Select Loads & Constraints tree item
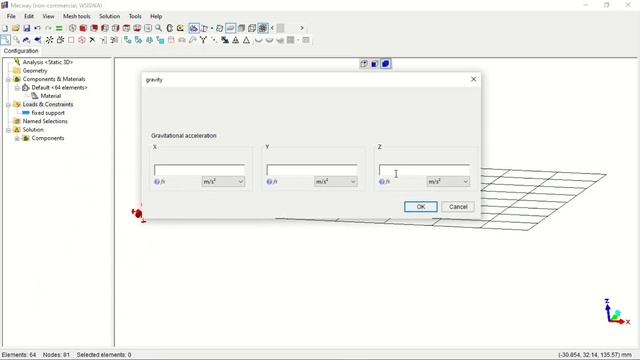Viewport: 640px width, 360px height. pos(48,104)
